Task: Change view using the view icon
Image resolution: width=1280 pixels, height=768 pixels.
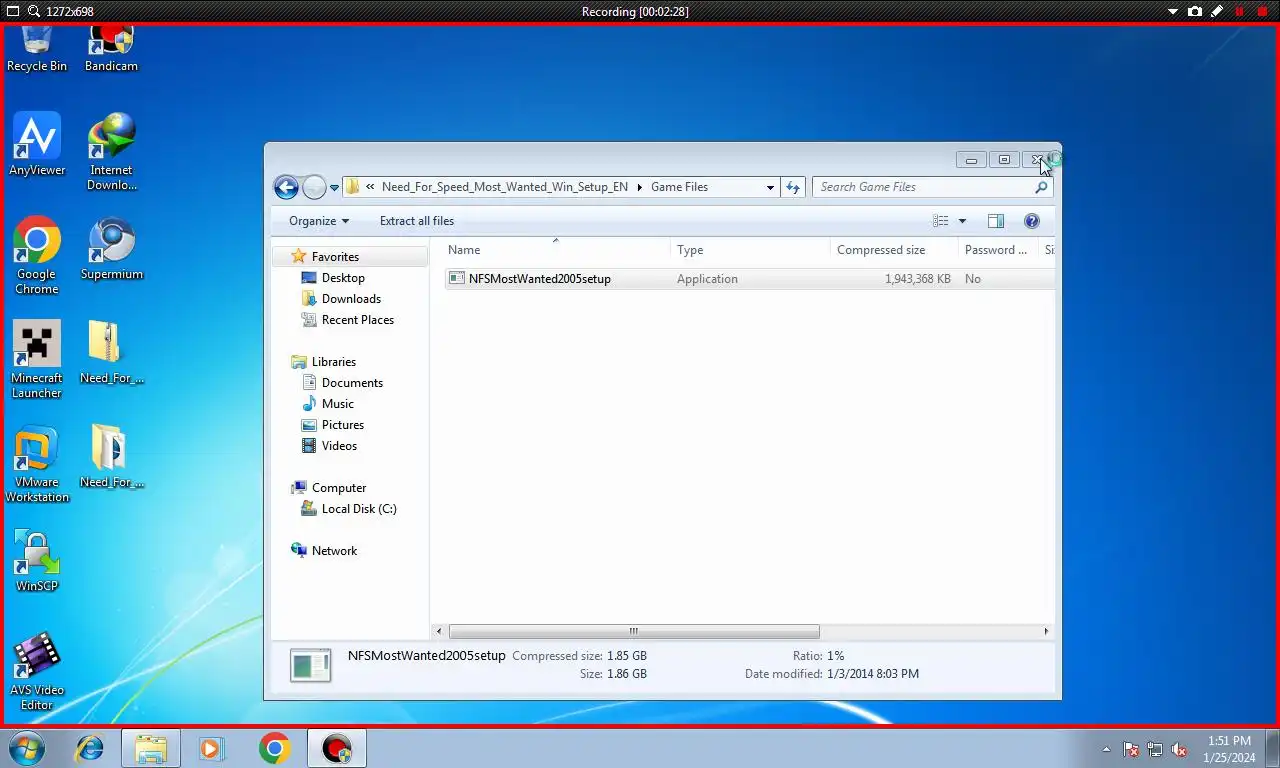Action: tap(940, 221)
